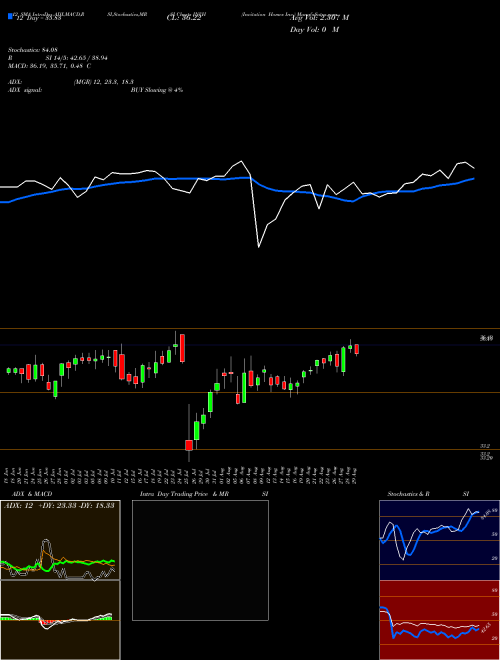Select the 'Stochastics: 84.08' reading
The image size is (500, 660).
pos(33,50)
